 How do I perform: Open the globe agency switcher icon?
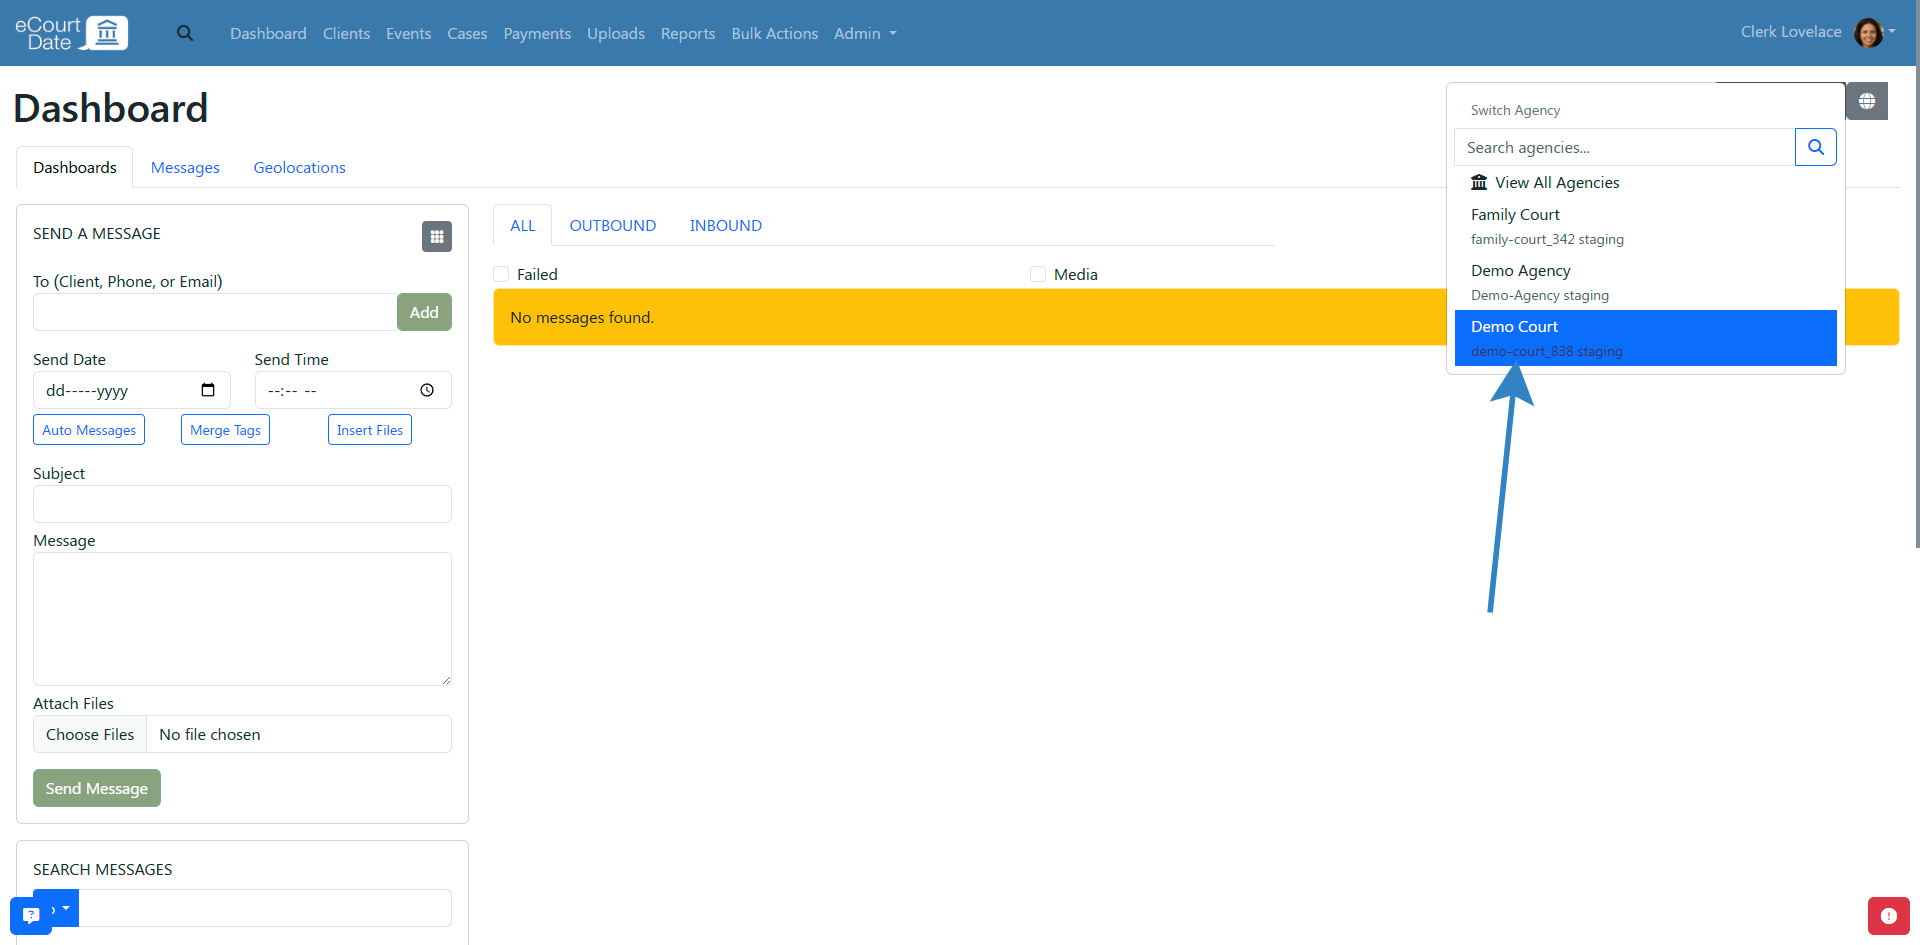(1866, 101)
